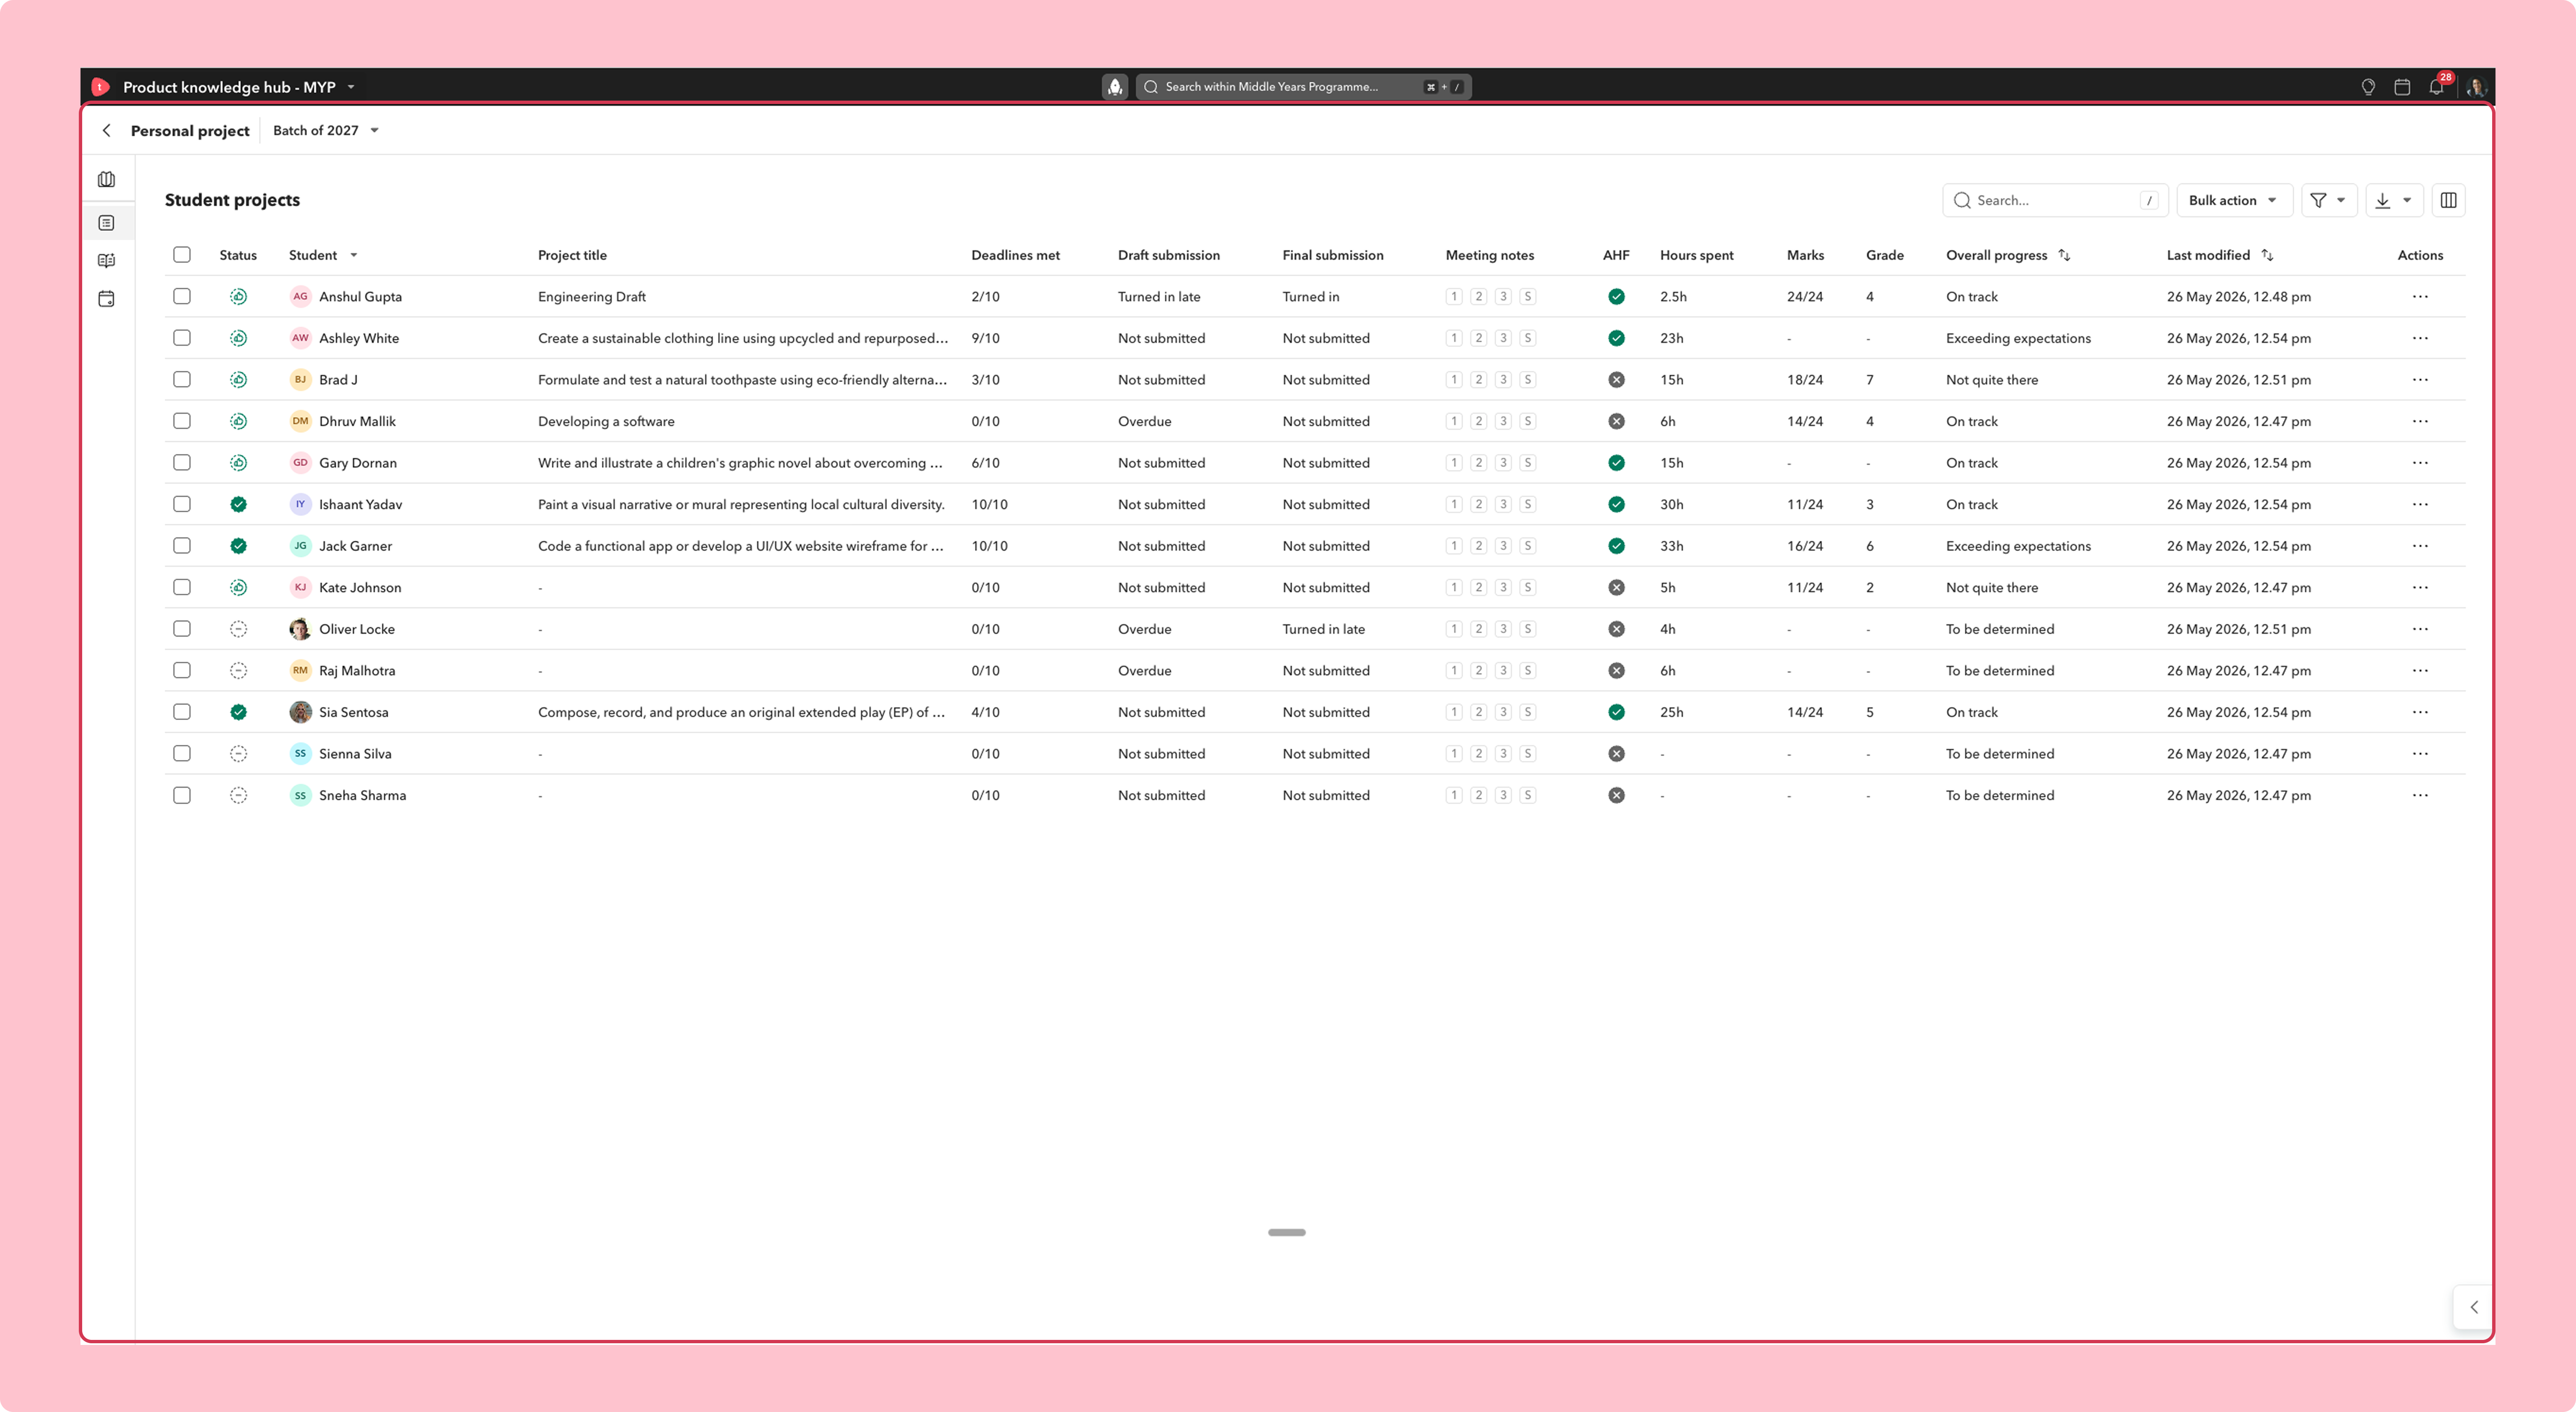Image resolution: width=2576 pixels, height=1412 pixels.
Task: Open the calendar icon in top bar
Action: tap(2402, 87)
